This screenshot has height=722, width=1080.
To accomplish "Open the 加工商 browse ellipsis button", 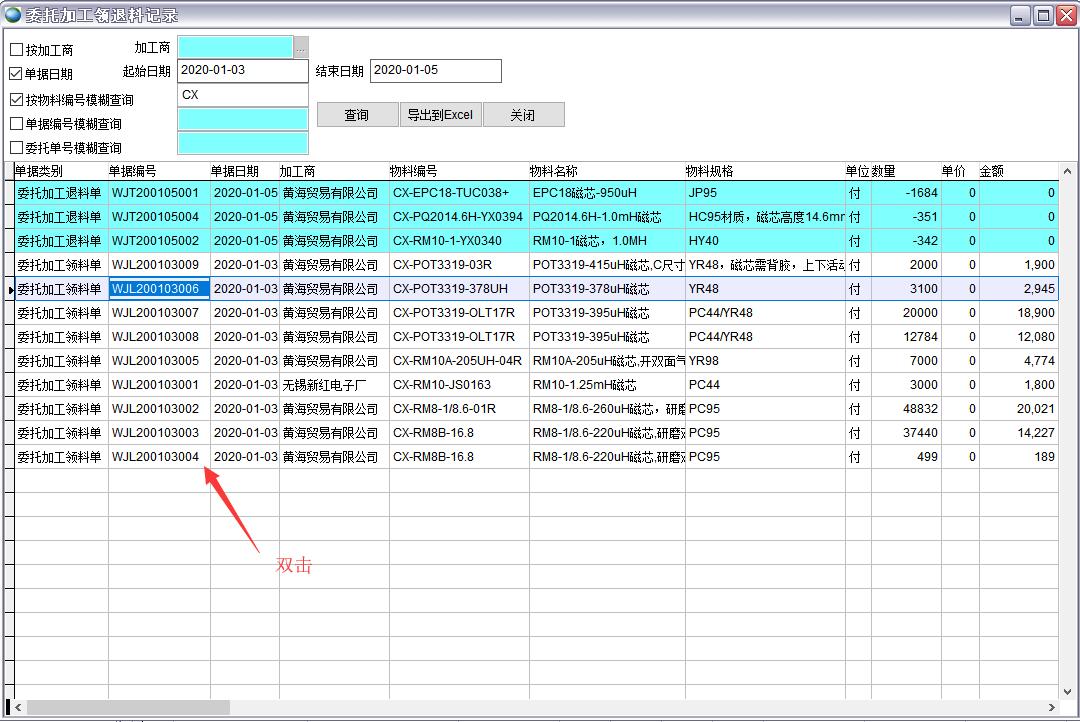I will [x=300, y=47].
